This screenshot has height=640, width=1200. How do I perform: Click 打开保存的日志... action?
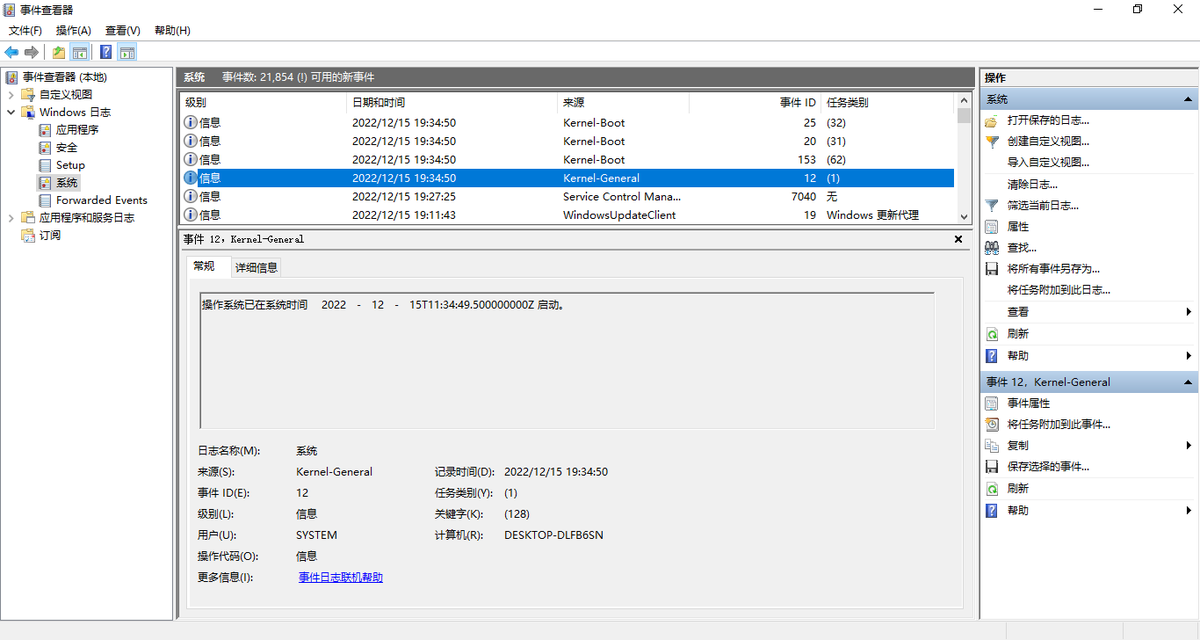coord(1048,120)
